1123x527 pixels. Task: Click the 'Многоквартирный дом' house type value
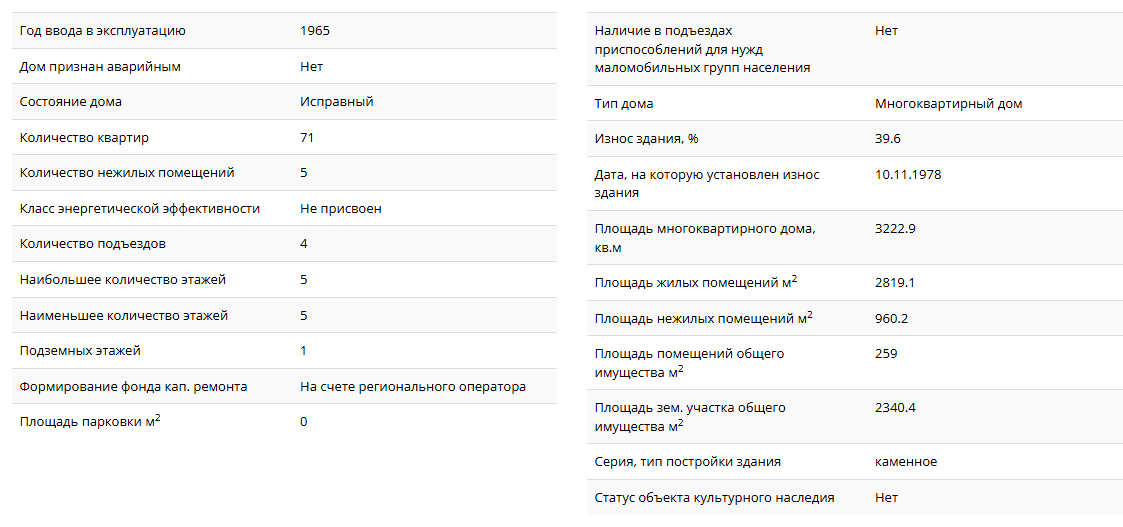point(948,104)
